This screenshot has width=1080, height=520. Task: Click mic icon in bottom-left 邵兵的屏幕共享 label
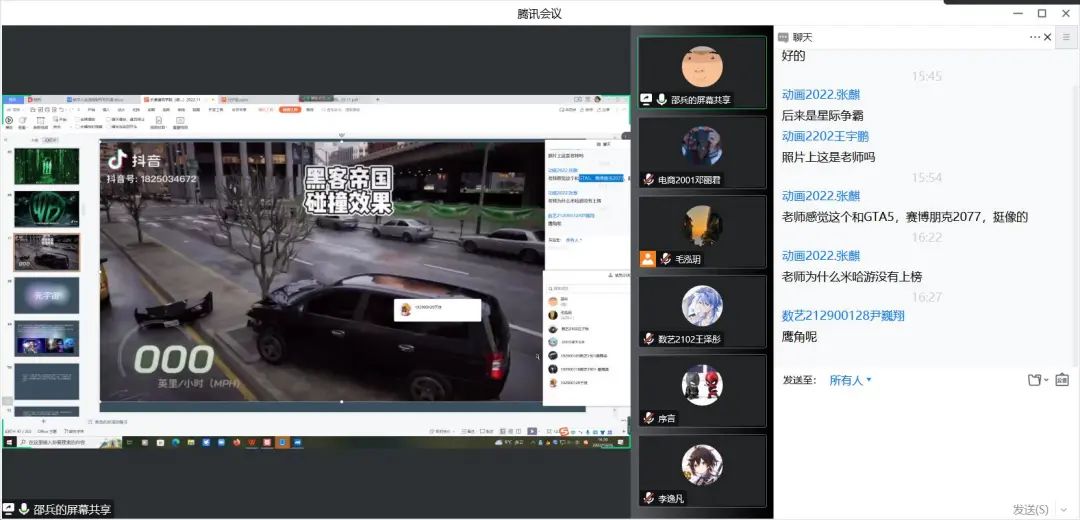coord(24,510)
